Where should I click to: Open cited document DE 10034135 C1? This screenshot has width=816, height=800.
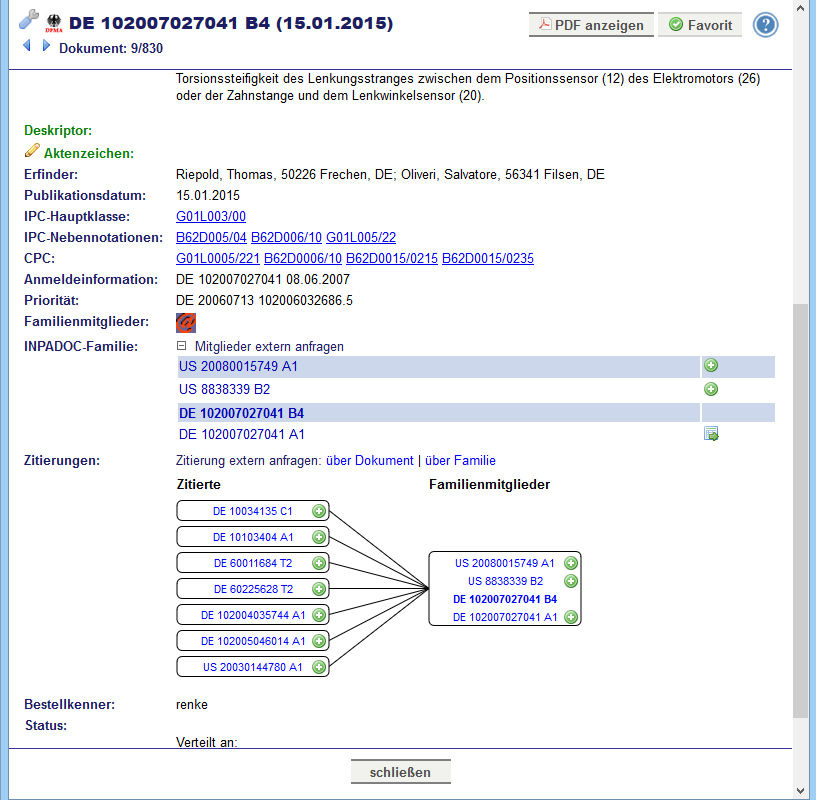point(252,511)
